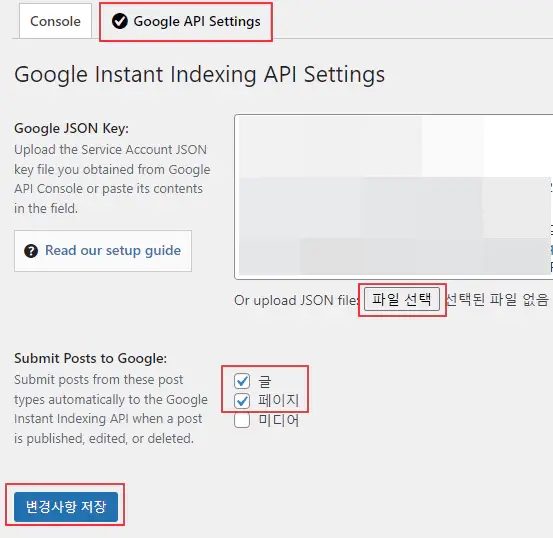Switch to the Console tab
The width and height of the screenshot is (553, 538).
(55, 21)
